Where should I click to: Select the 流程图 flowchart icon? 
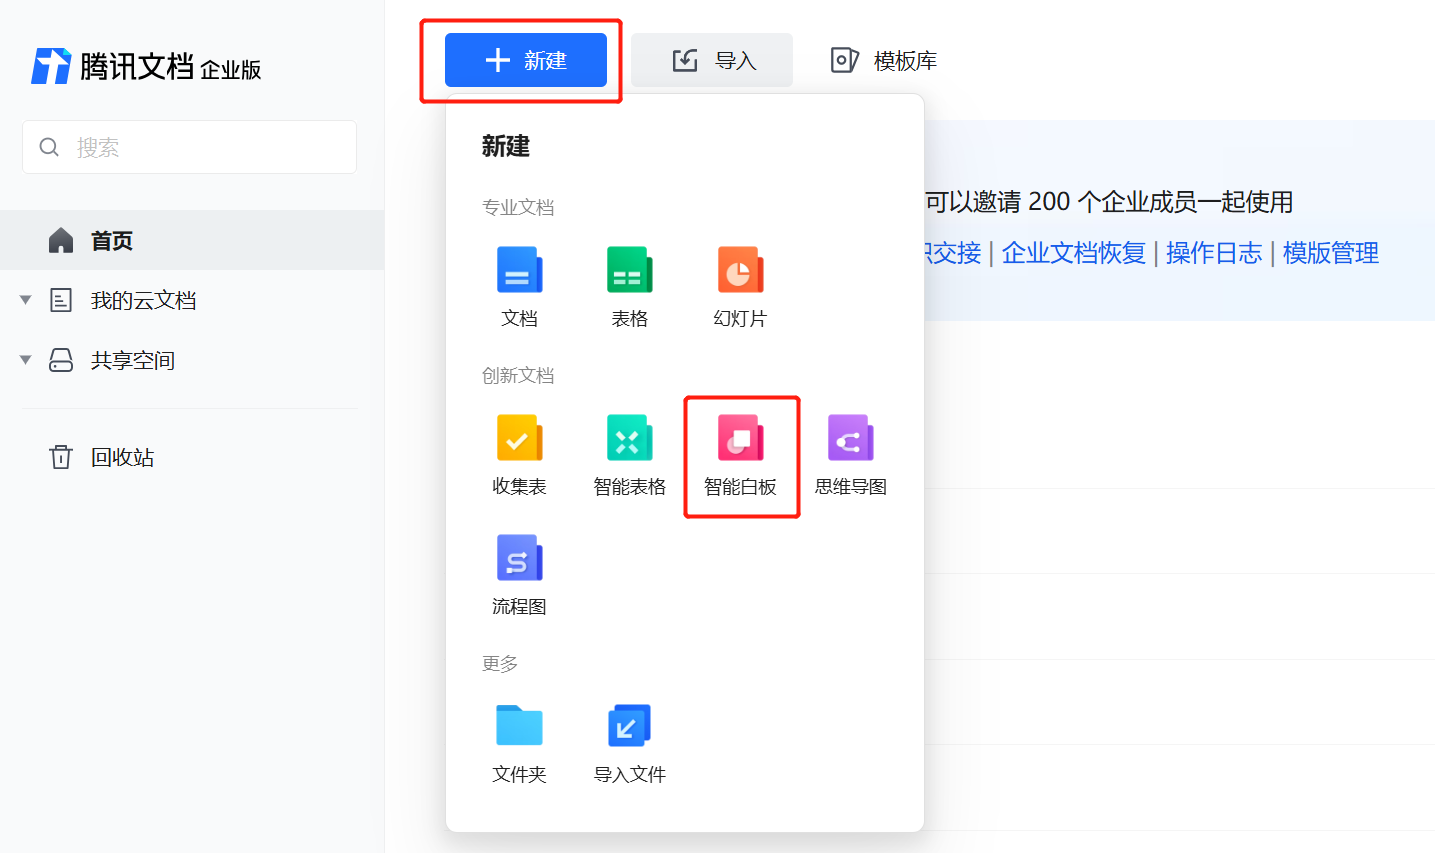pos(519,558)
